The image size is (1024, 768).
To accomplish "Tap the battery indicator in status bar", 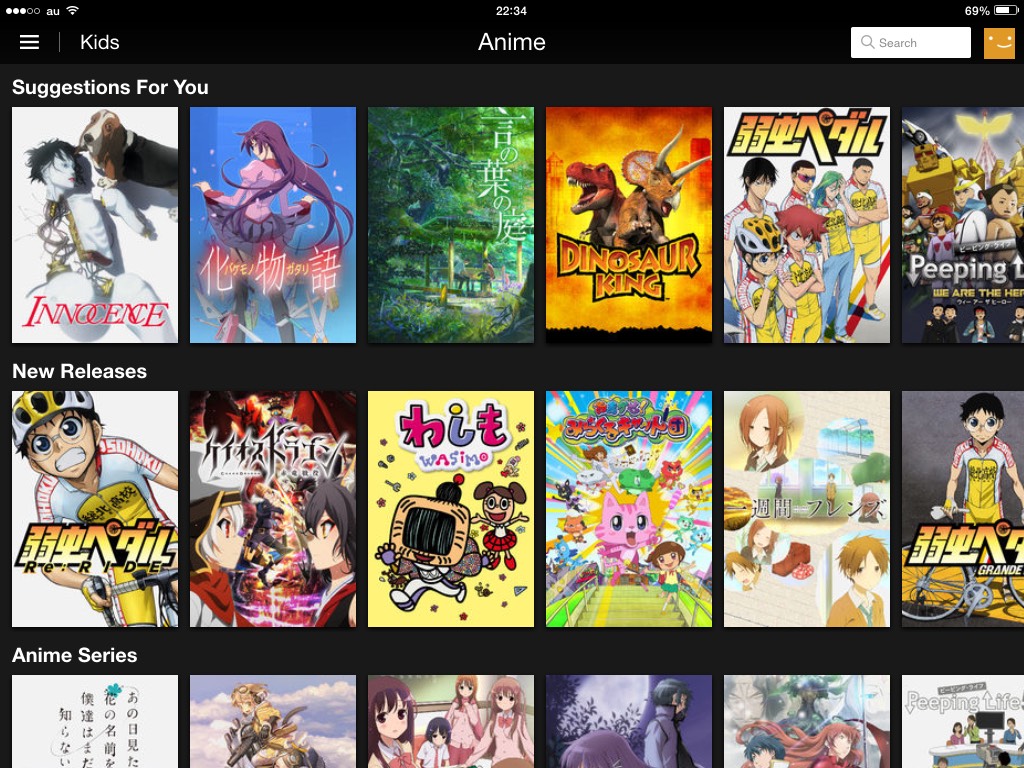I will [x=1006, y=10].
